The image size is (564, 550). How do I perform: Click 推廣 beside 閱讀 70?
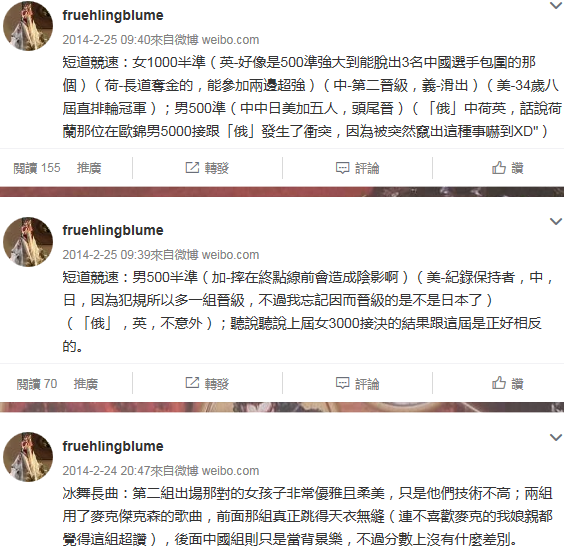click(x=86, y=384)
